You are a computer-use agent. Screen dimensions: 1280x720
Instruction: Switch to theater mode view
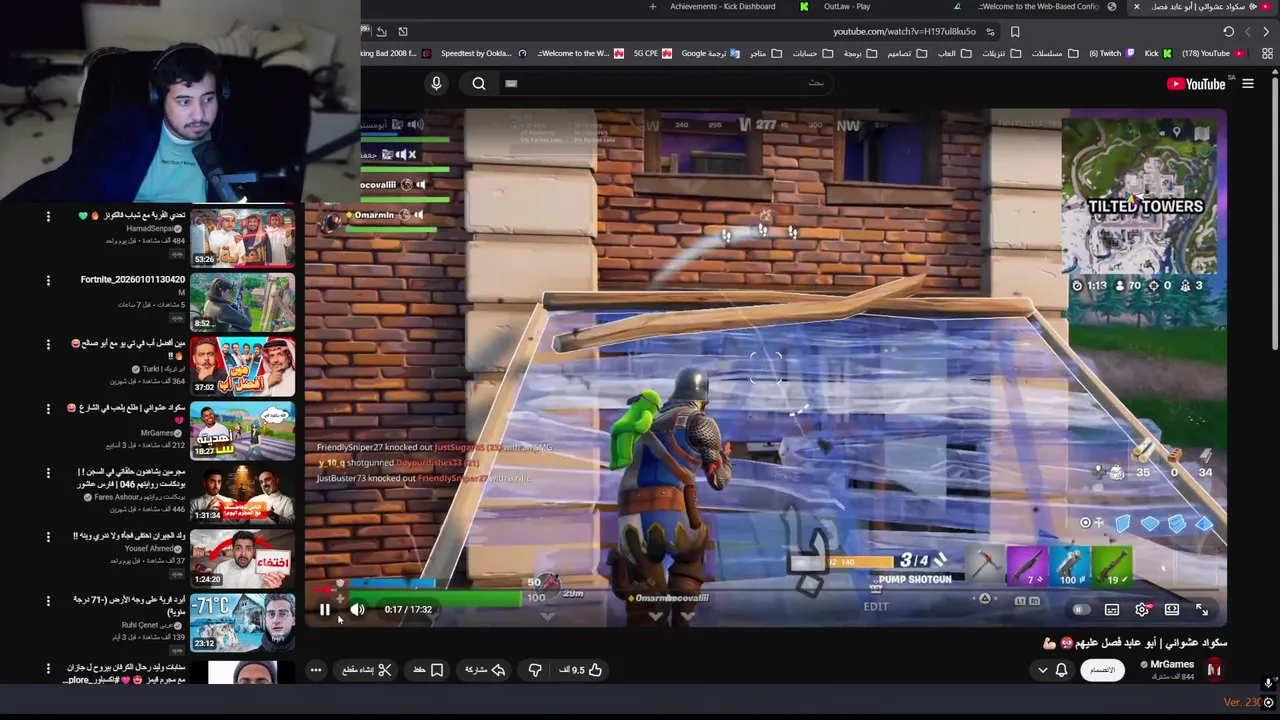[x=1172, y=609]
